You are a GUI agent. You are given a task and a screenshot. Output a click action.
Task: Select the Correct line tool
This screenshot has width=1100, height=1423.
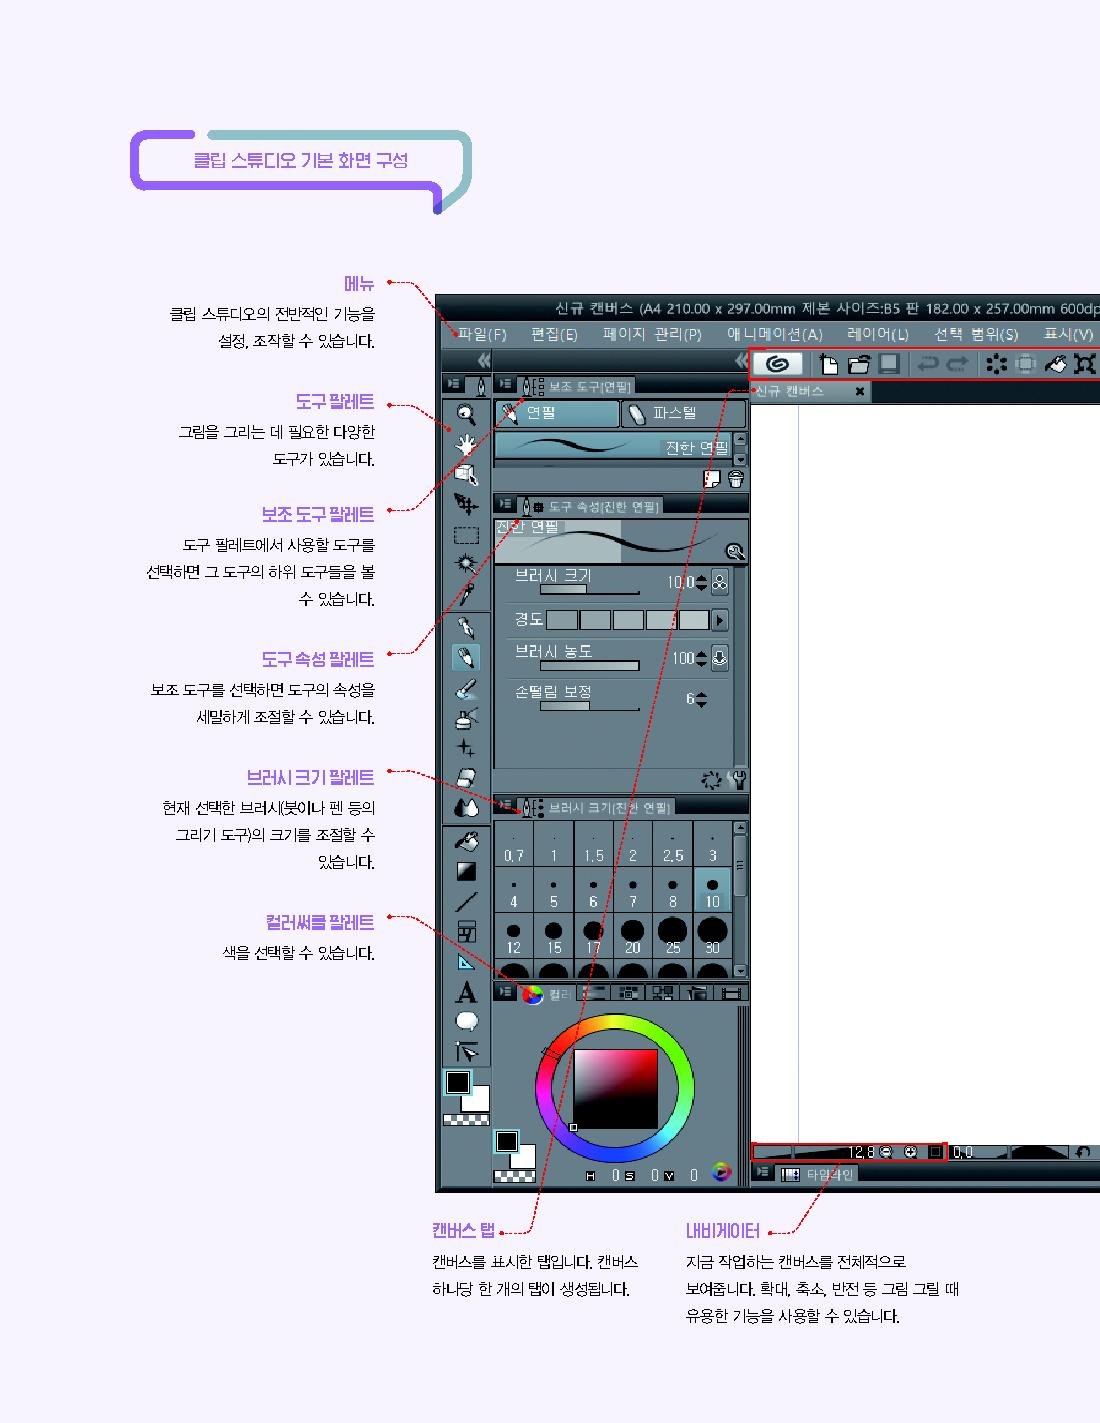pyautogui.click(x=466, y=1052)
